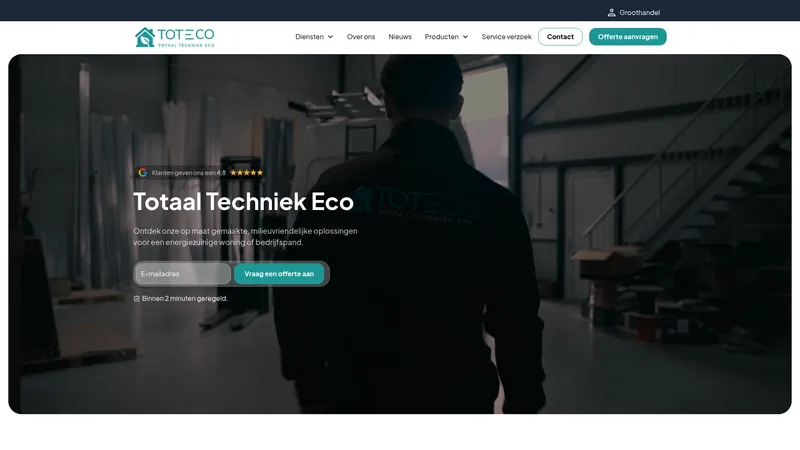The width and height of the screenshot is (800, 450).
Task: Click the Groothandel user icon
Action: [x=611, y=13]
